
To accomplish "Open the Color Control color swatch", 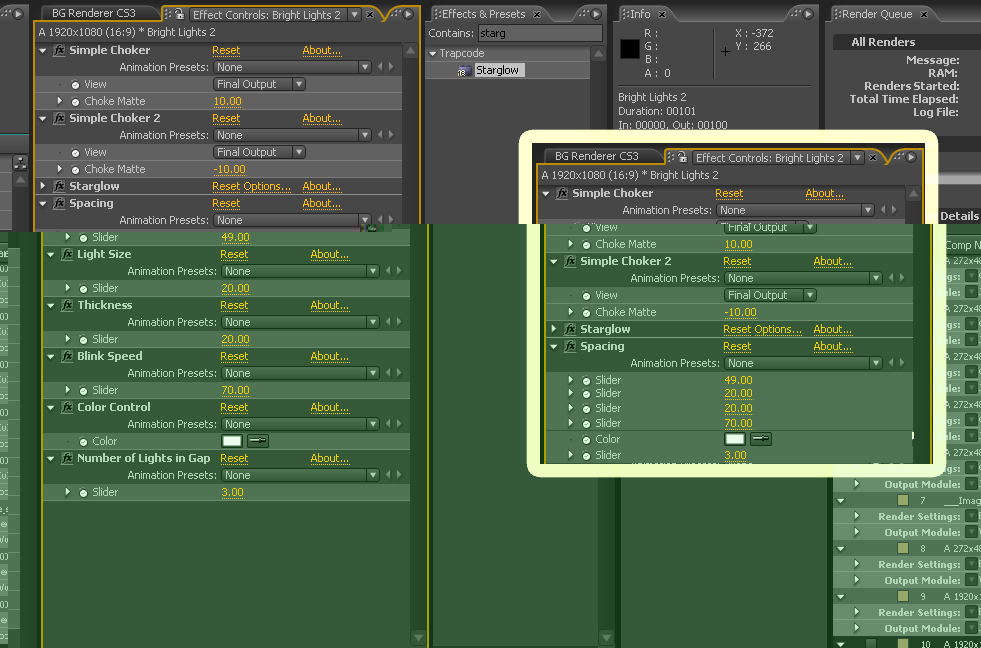I will pos(232,441).
